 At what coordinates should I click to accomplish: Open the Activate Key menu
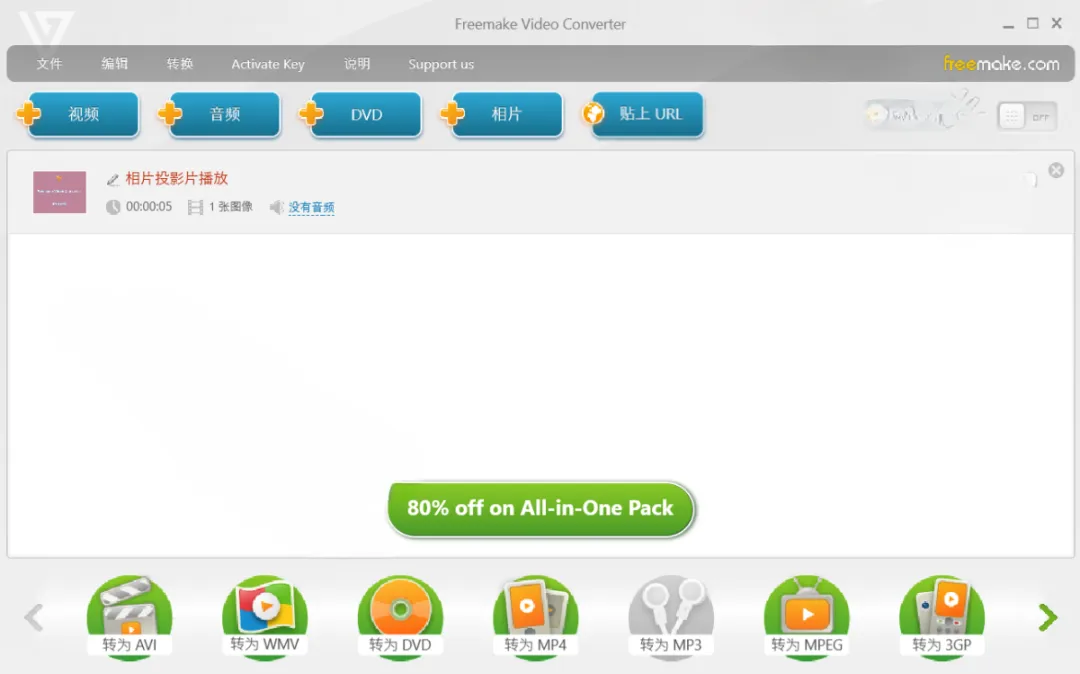[x=268, y=64]
